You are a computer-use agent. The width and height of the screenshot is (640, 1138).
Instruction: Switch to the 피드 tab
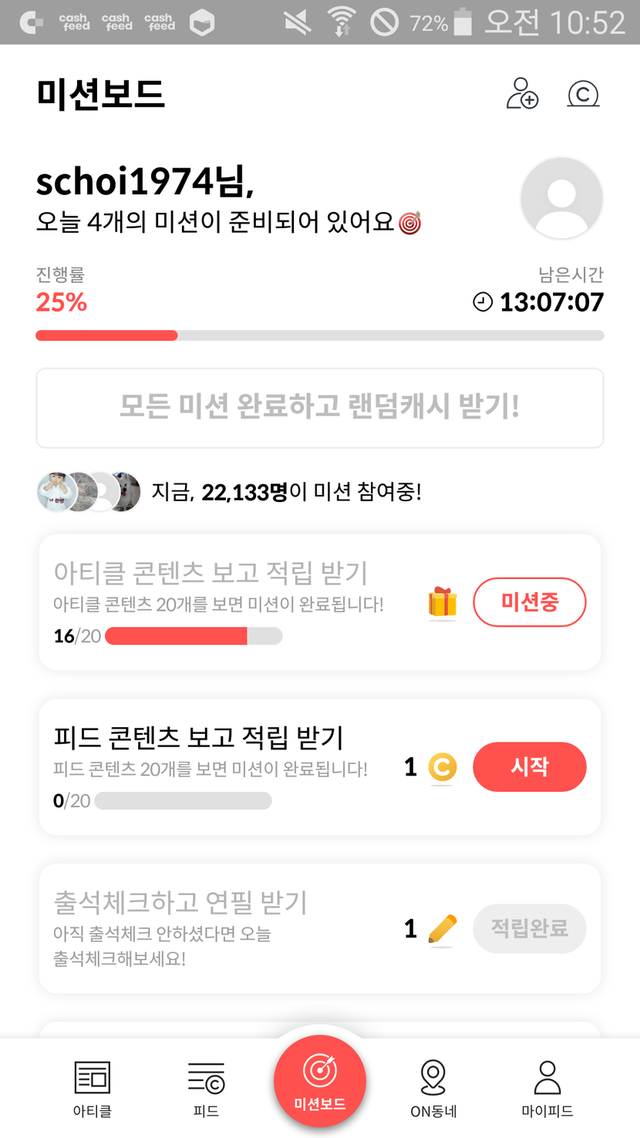point(206,1088)
